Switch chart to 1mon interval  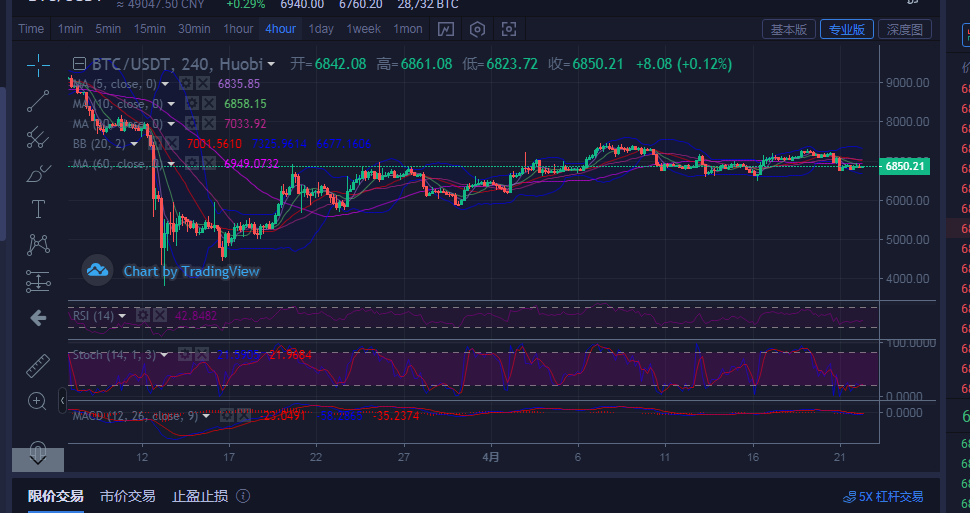[408, 29]
